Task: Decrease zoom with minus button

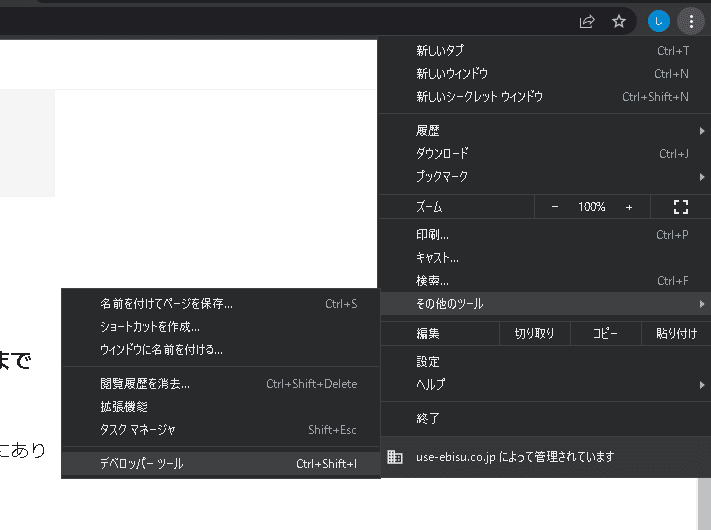Action: click(555, 207)
